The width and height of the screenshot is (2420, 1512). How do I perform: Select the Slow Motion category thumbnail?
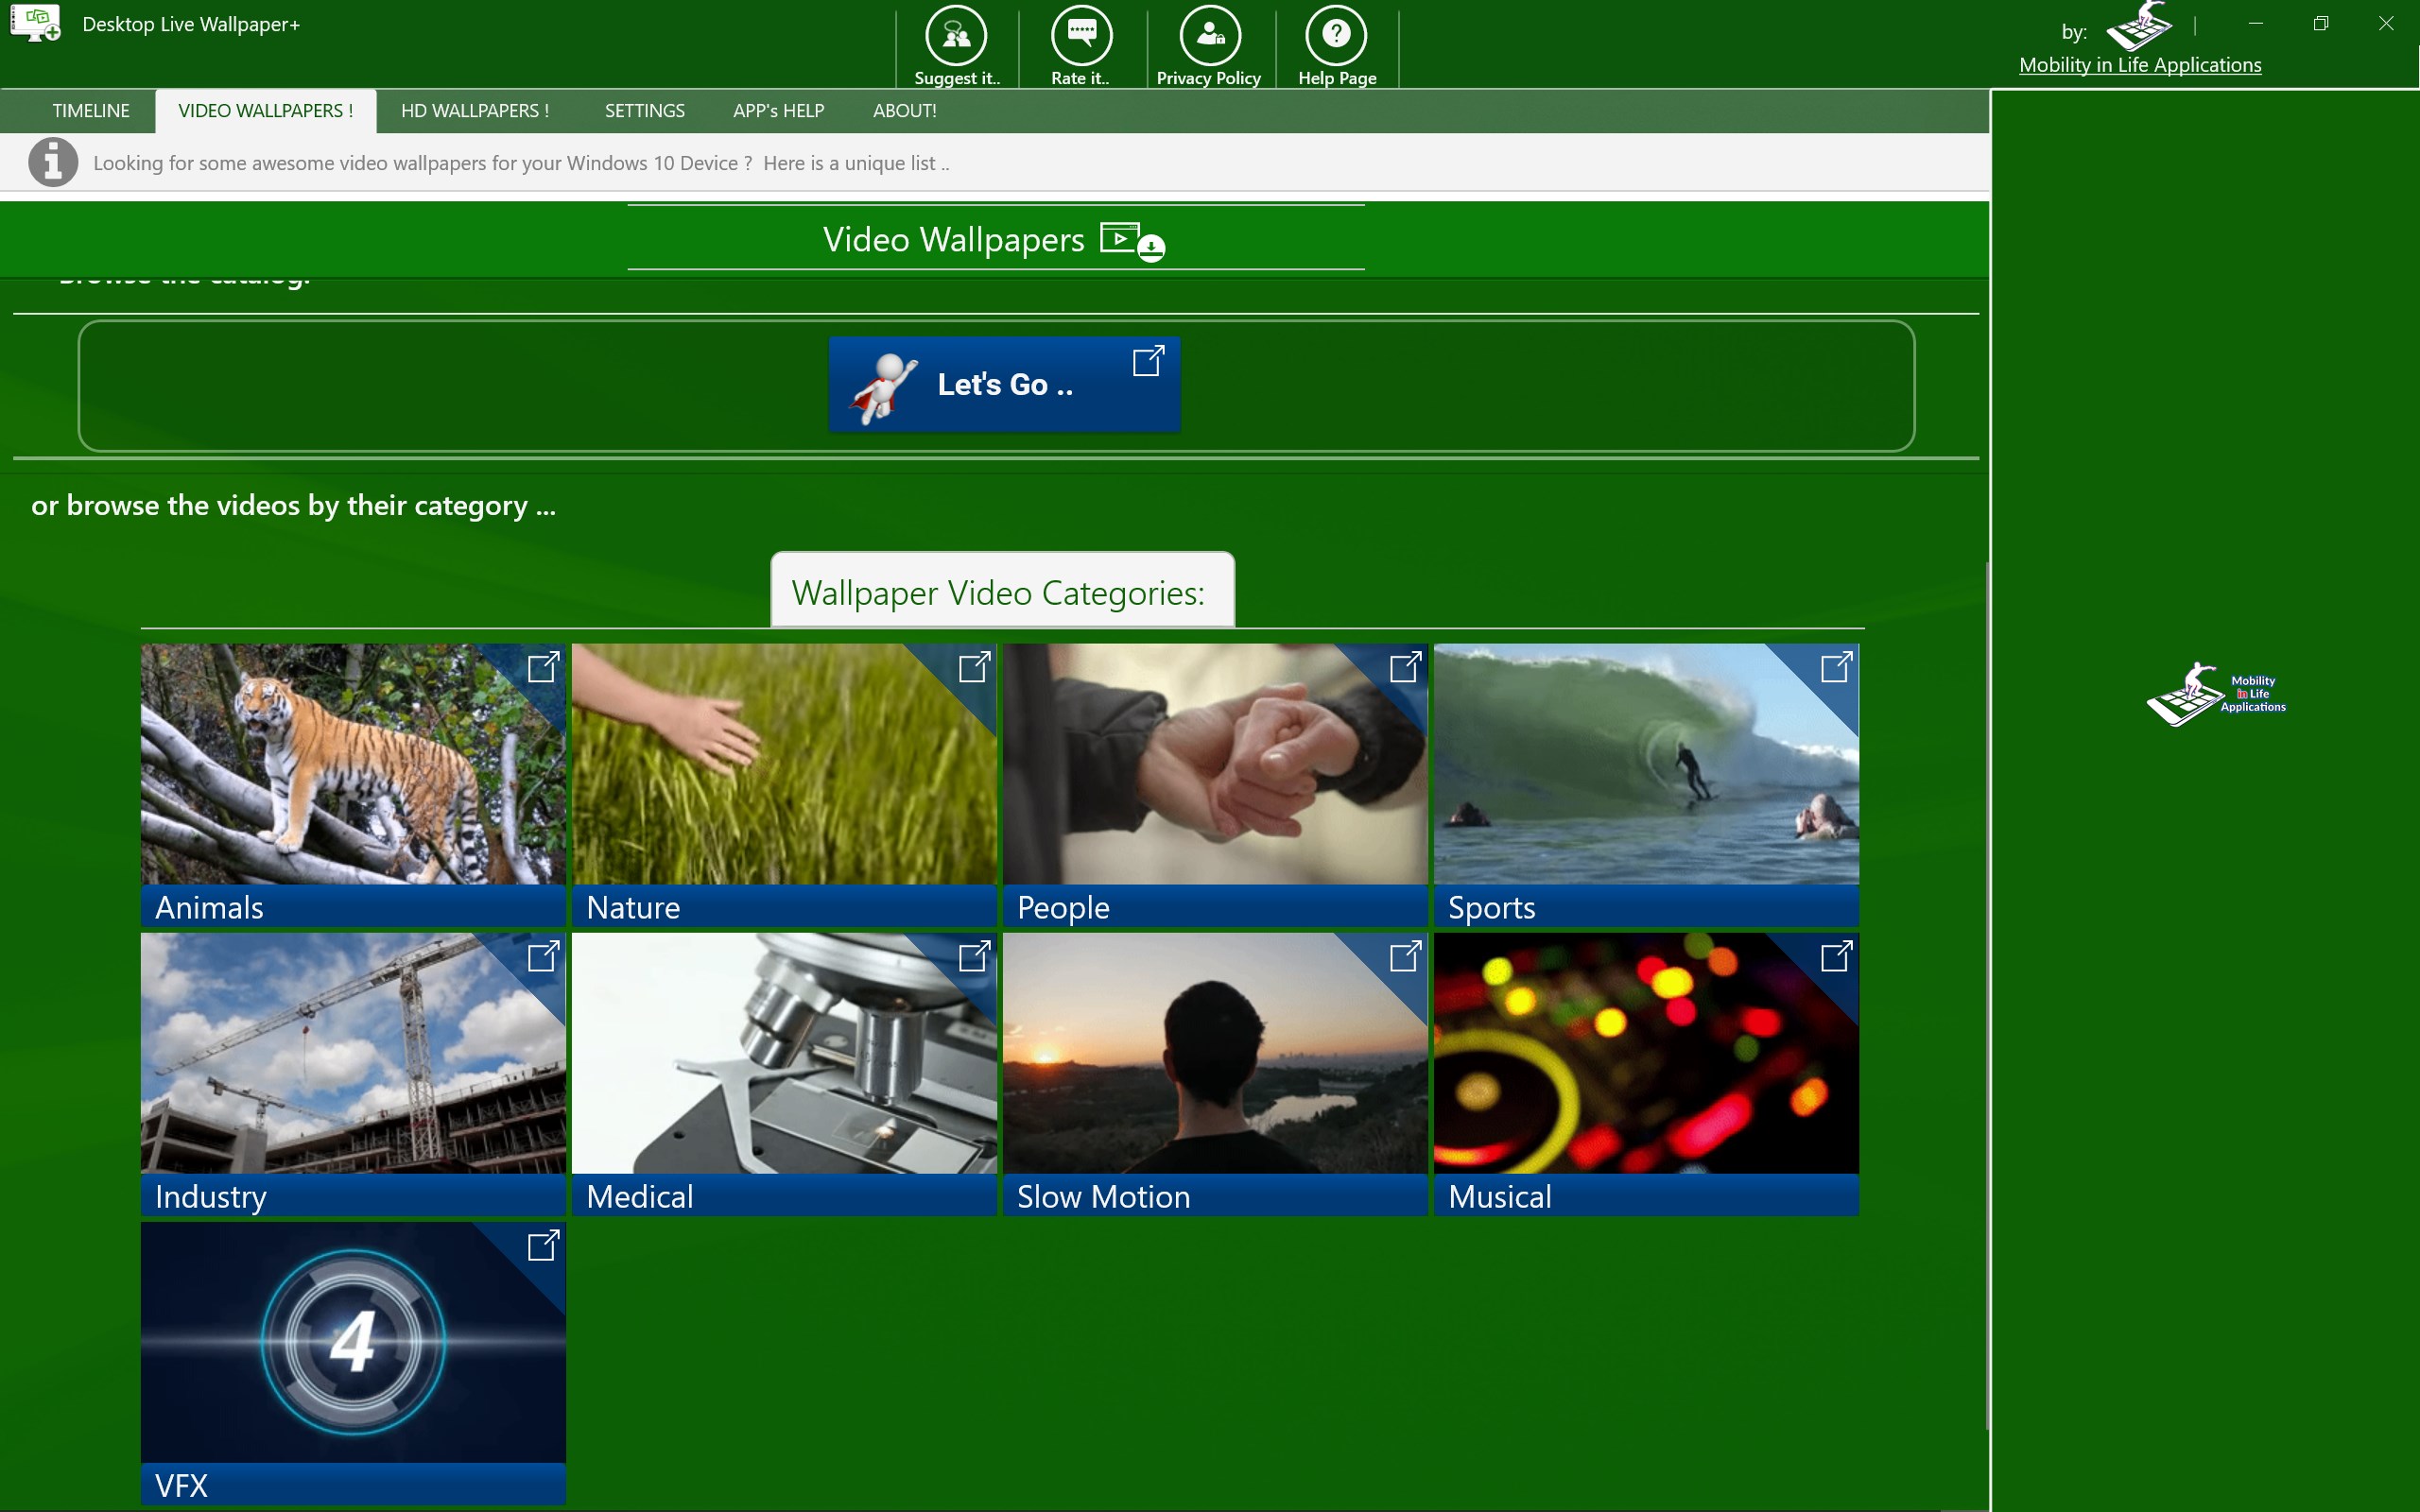click(1214, 1054)
